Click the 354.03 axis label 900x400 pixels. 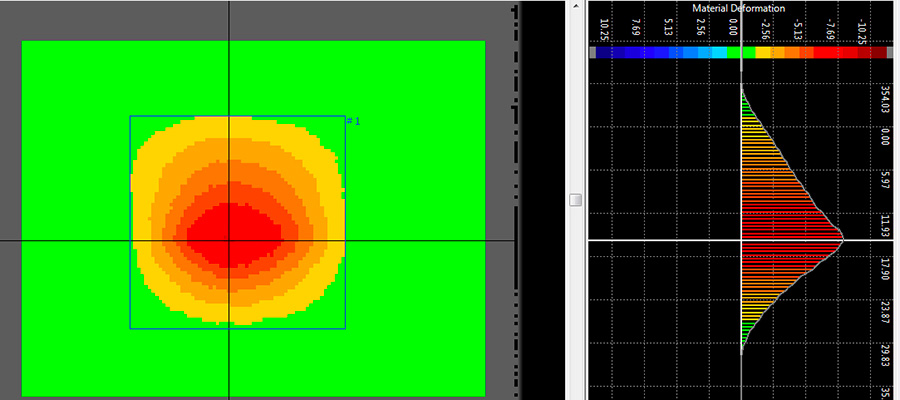(x=885, y=102)
